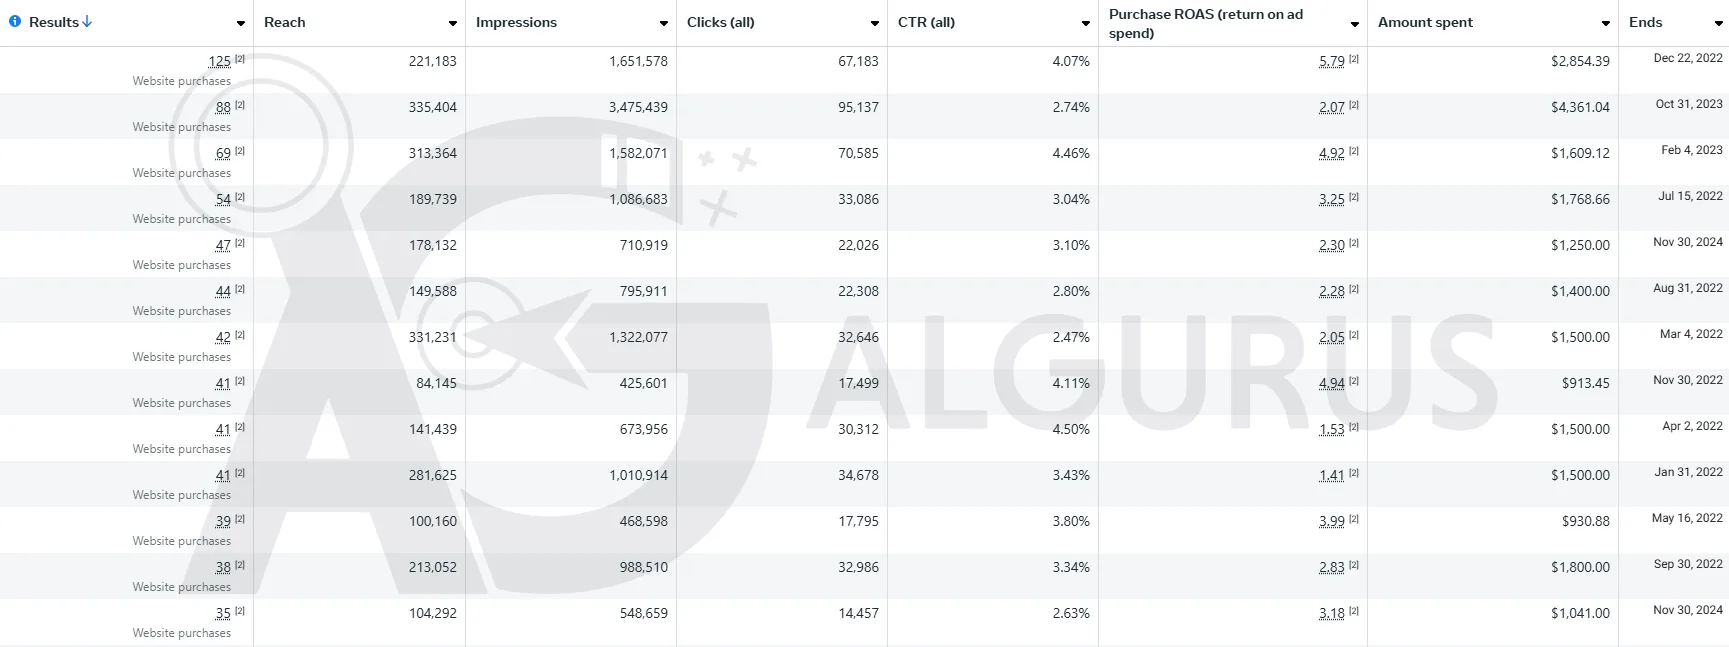Open the Amount spent column dropdown
The height and width of the screenshot is (647, 1729).
[x=1606, y=23]
